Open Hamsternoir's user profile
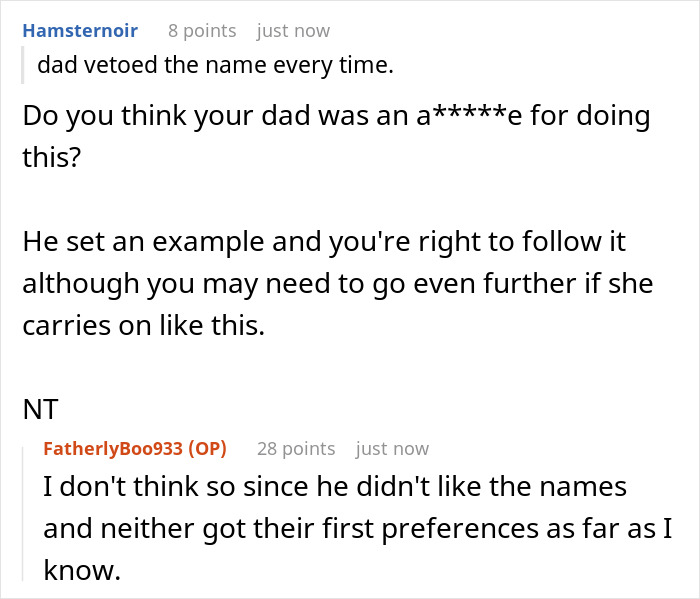 tap(80, 31)
